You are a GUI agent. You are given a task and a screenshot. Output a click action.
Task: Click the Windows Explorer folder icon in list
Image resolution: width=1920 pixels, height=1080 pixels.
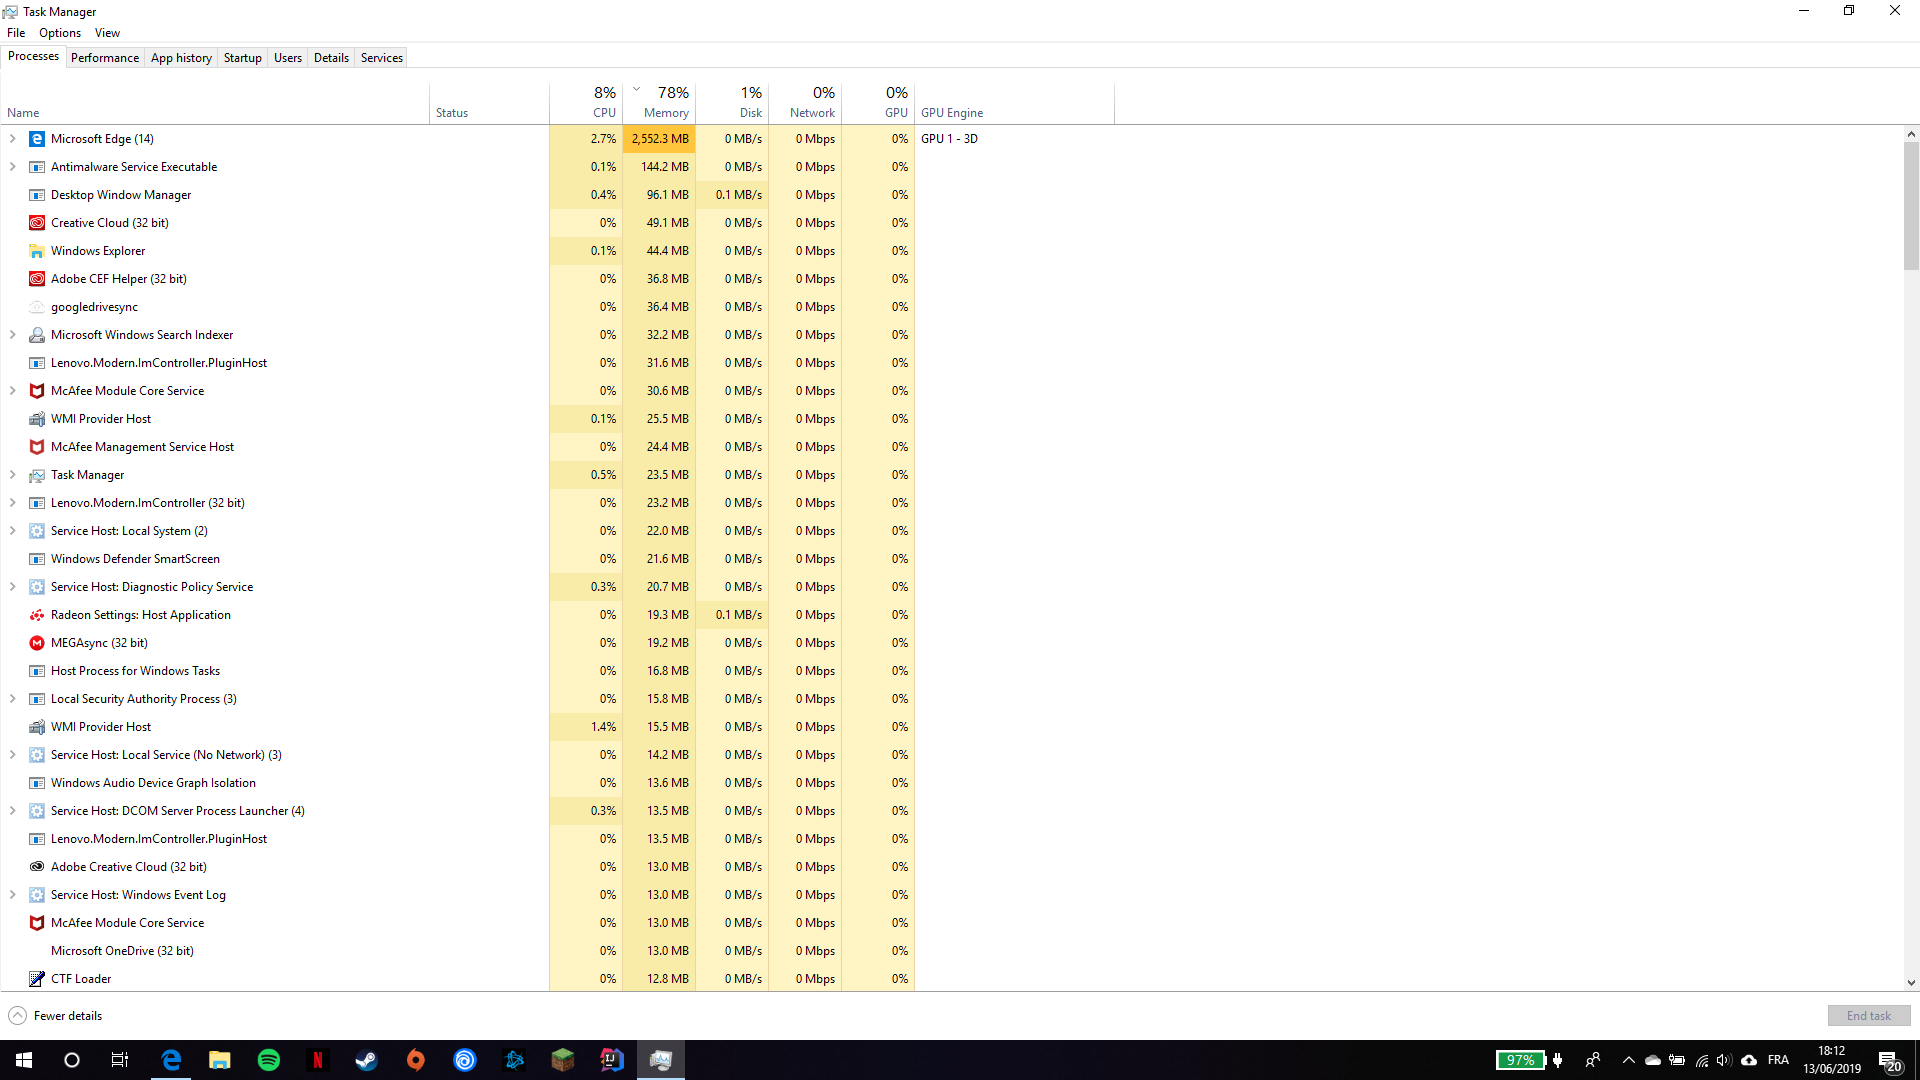pos(37,251)
